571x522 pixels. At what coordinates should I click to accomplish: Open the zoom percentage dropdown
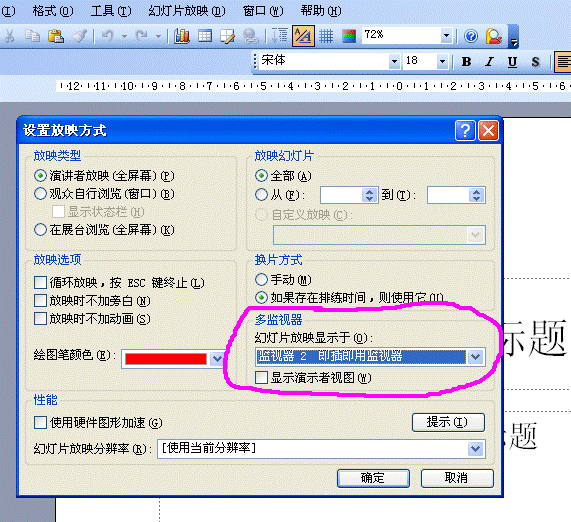coord(446,35)
